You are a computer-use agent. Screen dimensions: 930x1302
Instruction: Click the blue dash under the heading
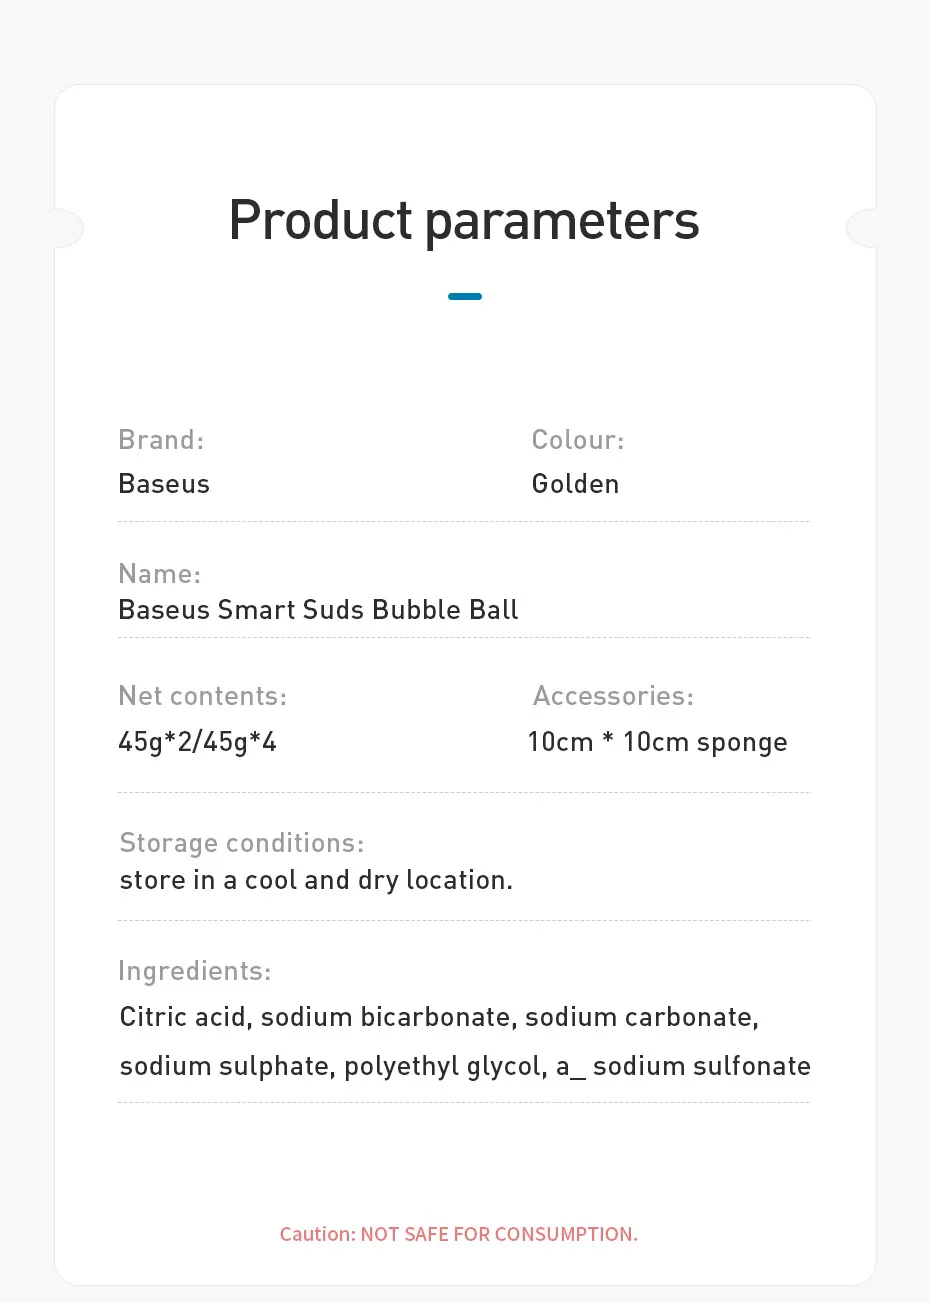[x=465, y=296]
